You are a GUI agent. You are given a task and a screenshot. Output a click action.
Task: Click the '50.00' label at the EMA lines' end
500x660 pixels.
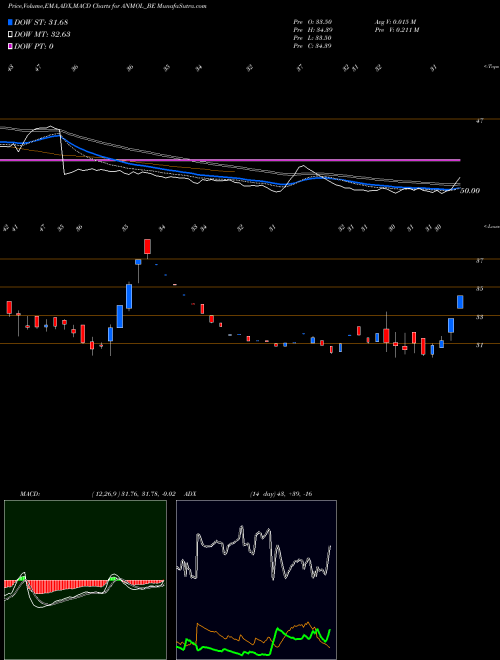click(x=470, y=191)
